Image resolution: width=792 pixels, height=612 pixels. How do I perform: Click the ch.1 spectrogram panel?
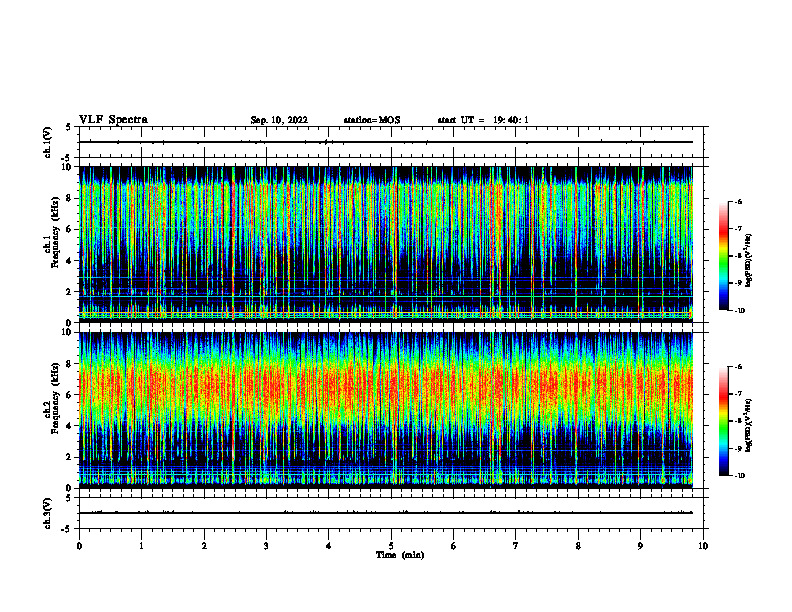point(386,244)
